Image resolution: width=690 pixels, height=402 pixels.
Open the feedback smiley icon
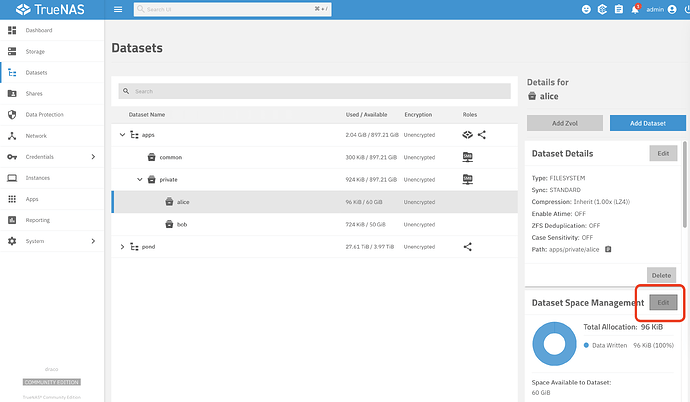pos(586,9)
